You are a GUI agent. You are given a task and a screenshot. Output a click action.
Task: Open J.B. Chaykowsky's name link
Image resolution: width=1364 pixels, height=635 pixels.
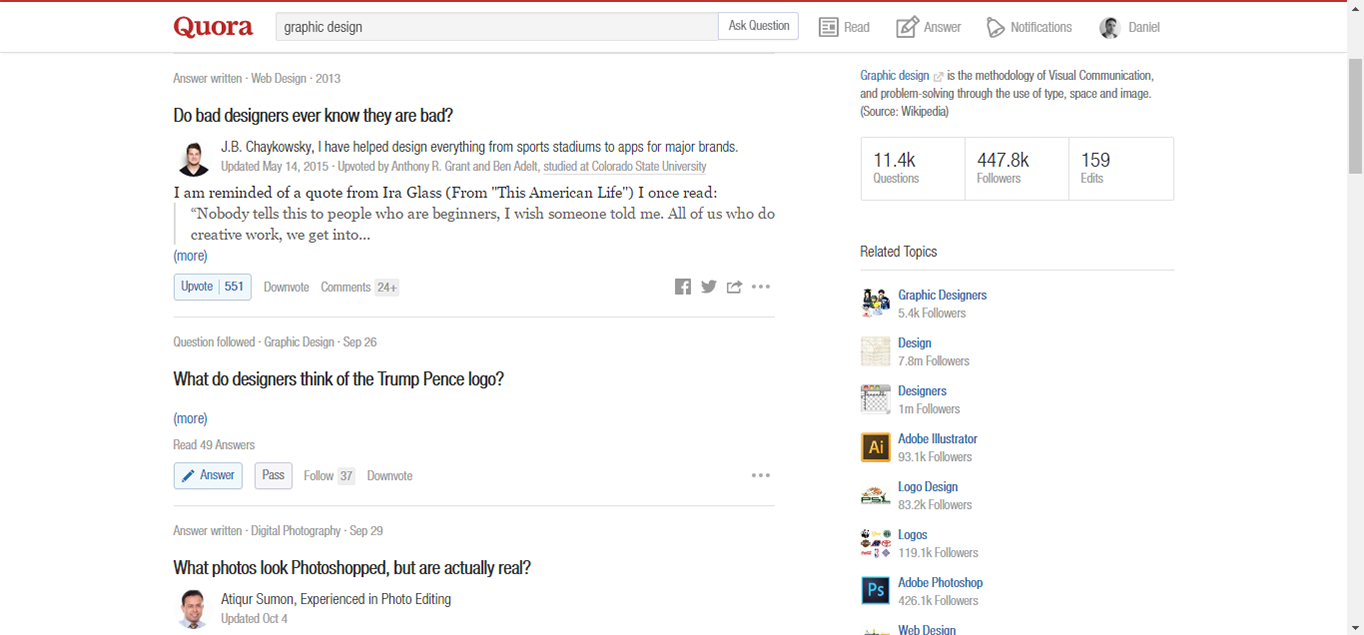(x=267, y=147)
